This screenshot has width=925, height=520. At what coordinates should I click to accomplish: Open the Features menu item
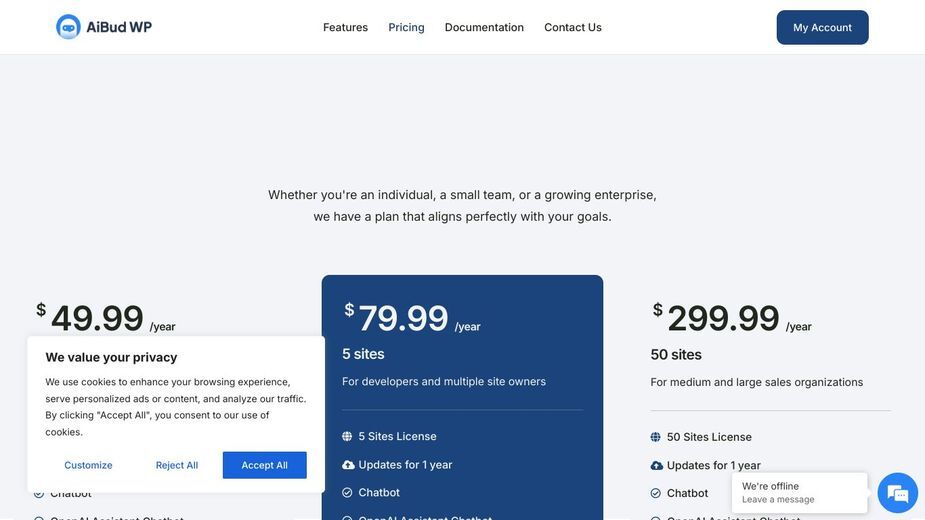345,27
